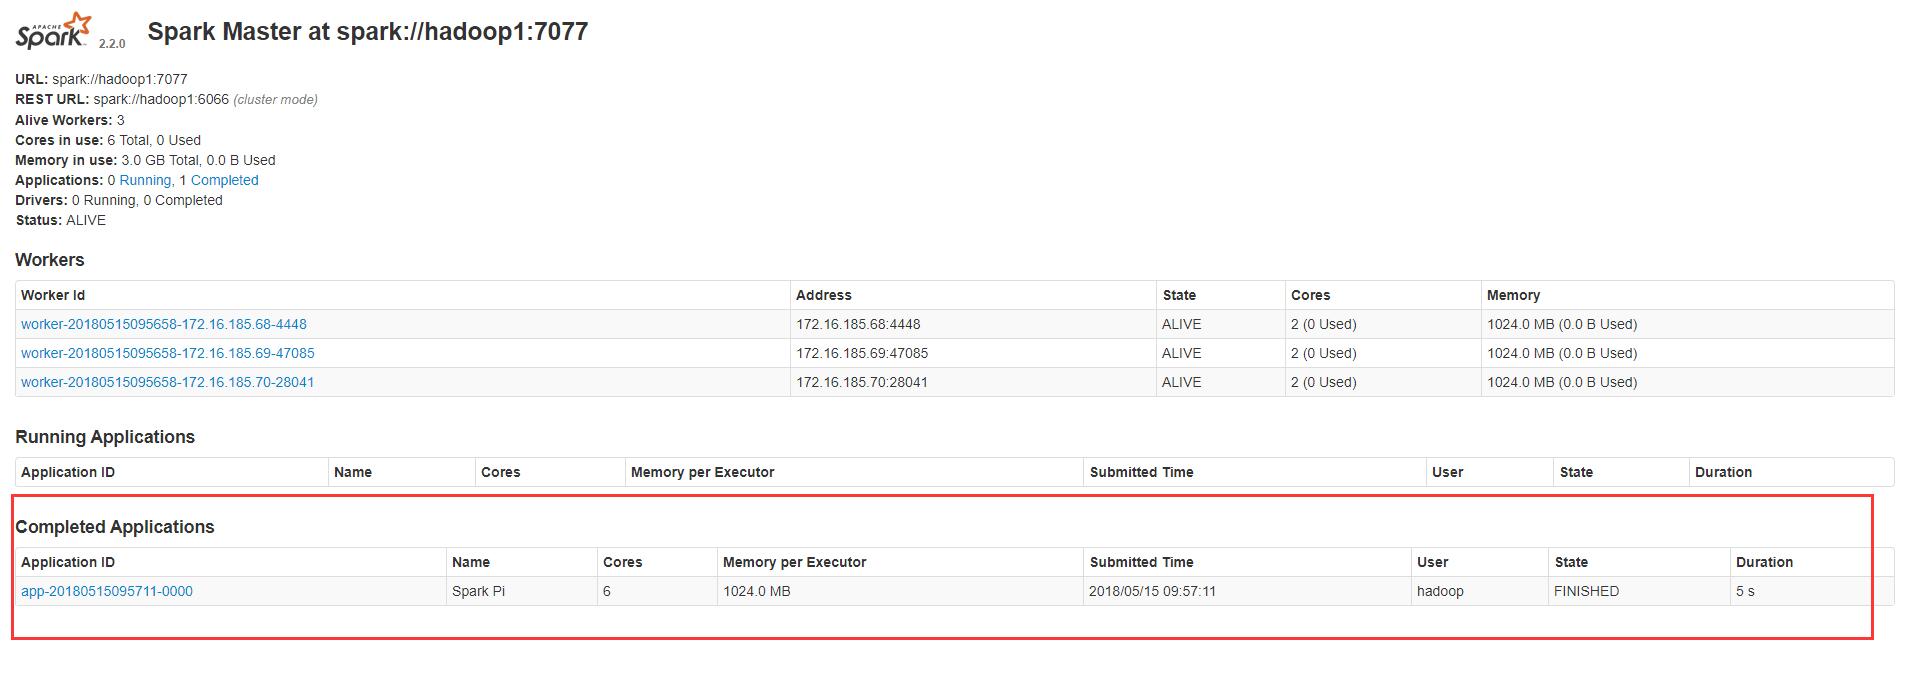Viewport: 1912px width, 697px height.
Task: Sort Running Applications by Duration
Action: (x=1723, y=472)
